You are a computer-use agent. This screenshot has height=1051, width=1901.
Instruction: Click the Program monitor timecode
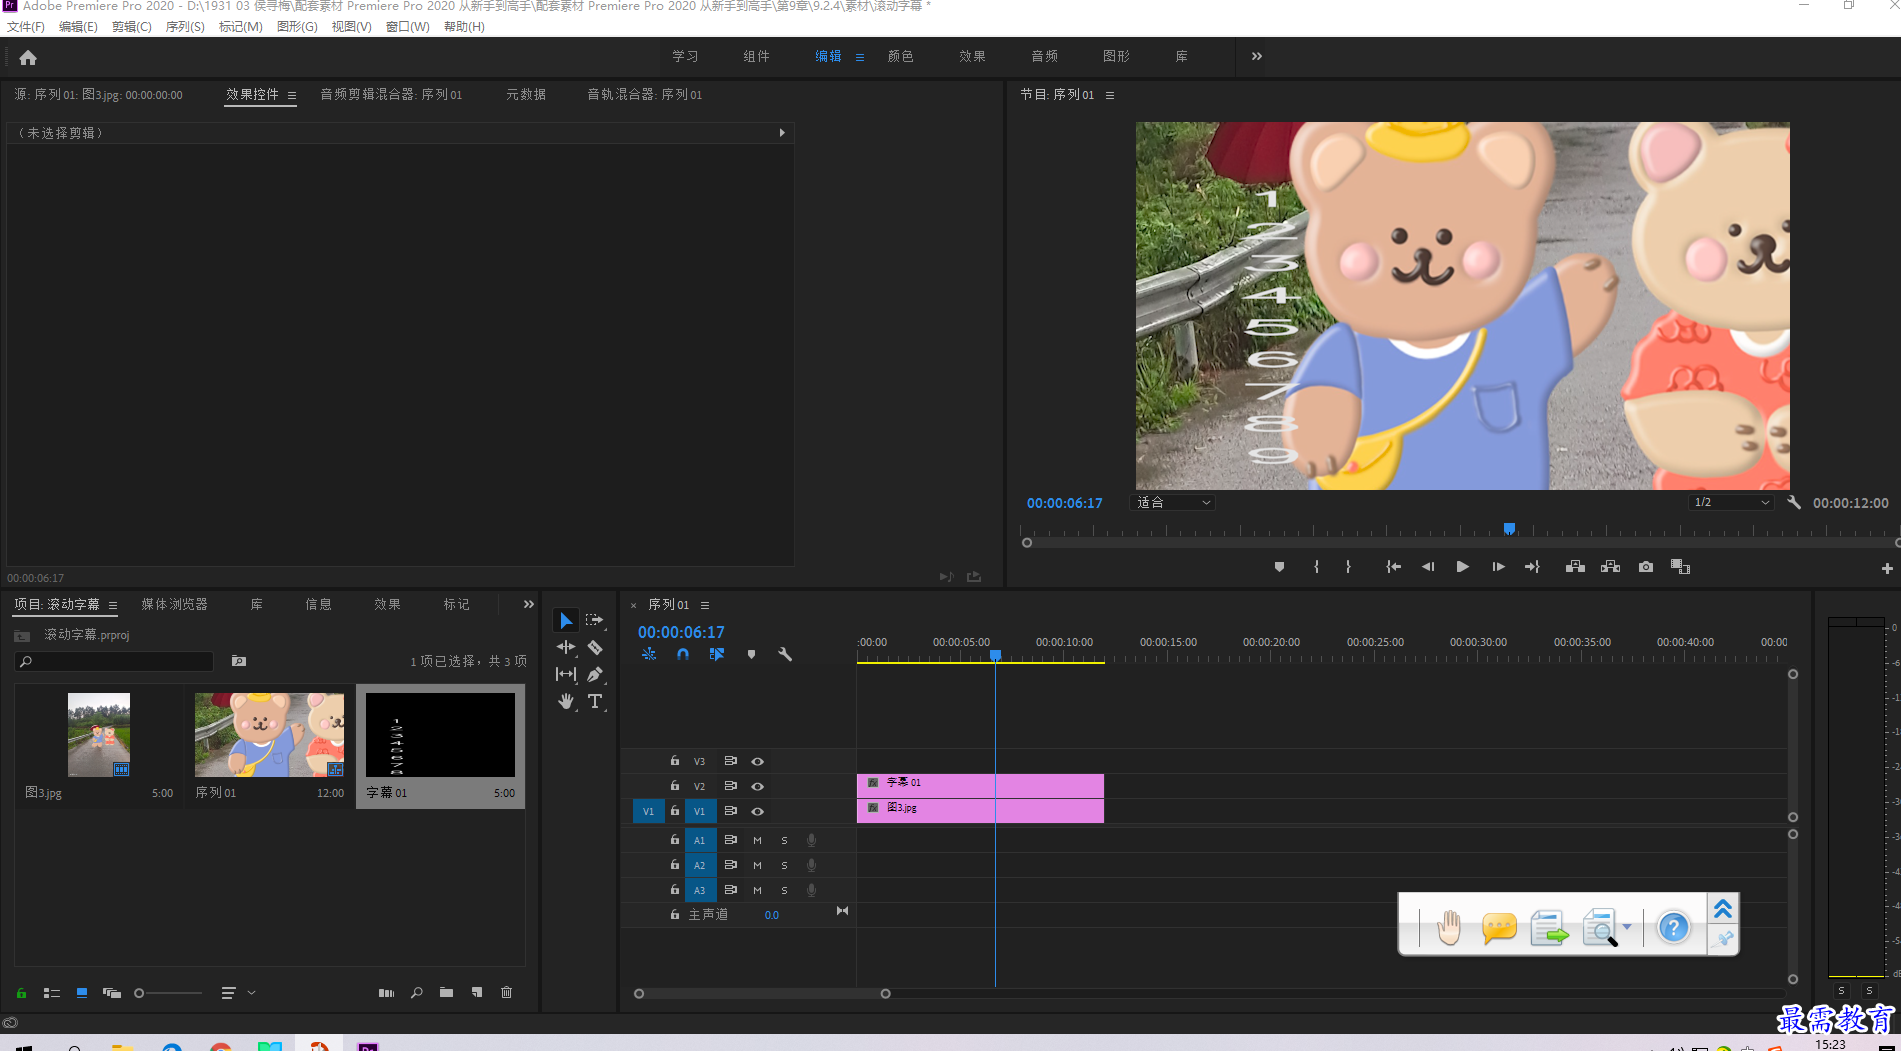1064,503
